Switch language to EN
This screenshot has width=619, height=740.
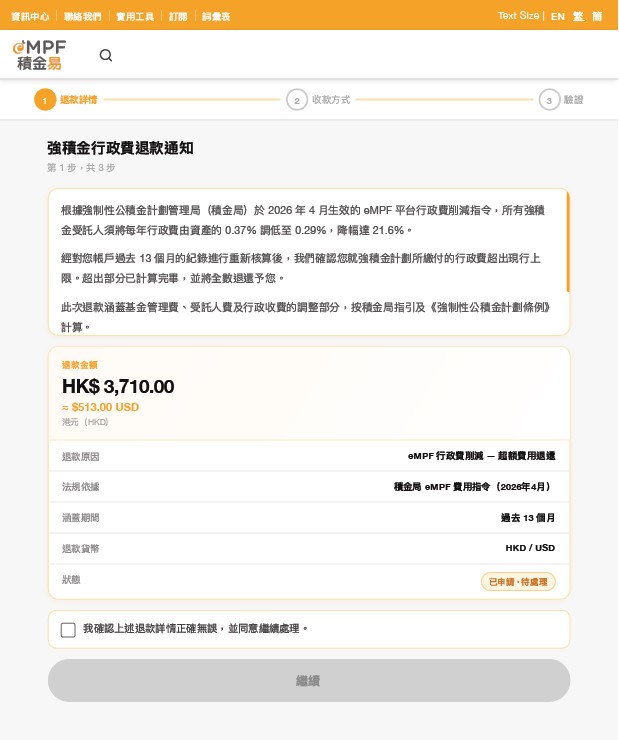(x=558, y=17)
